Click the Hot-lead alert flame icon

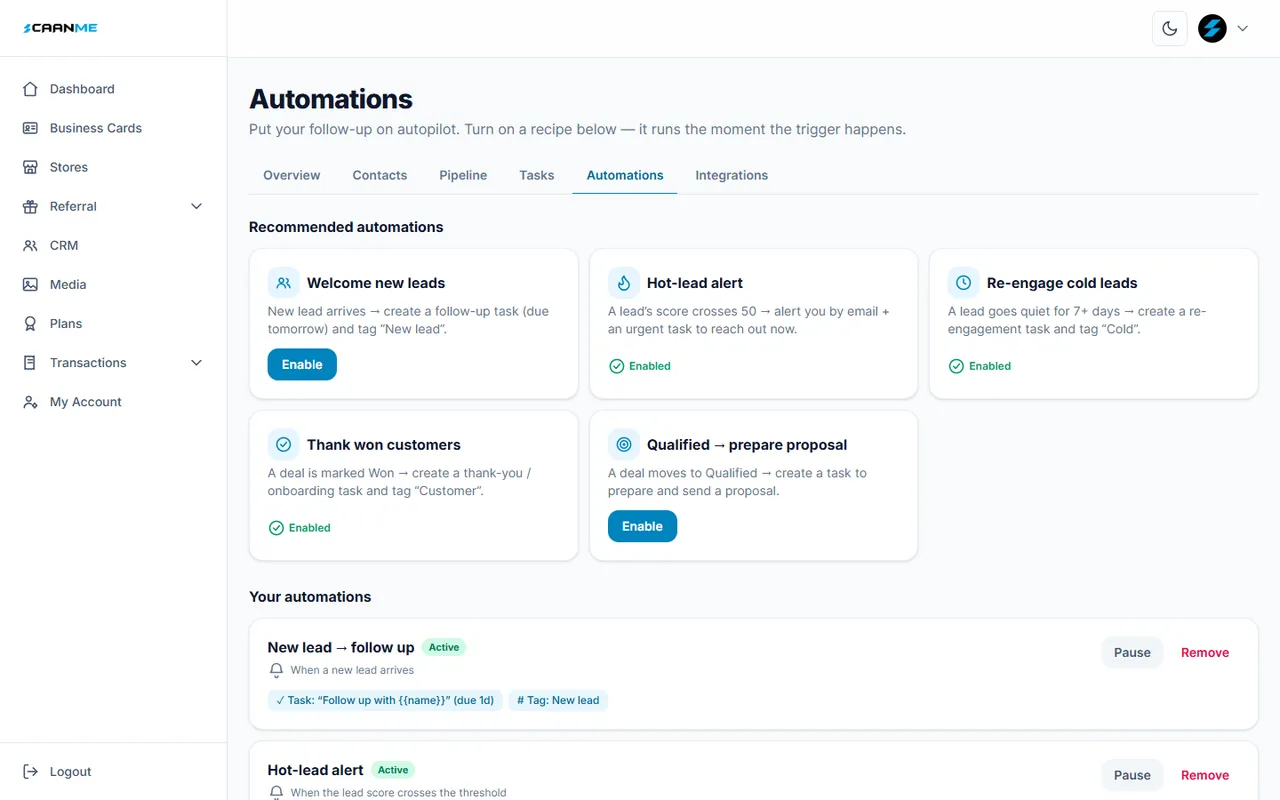(624, 283)
